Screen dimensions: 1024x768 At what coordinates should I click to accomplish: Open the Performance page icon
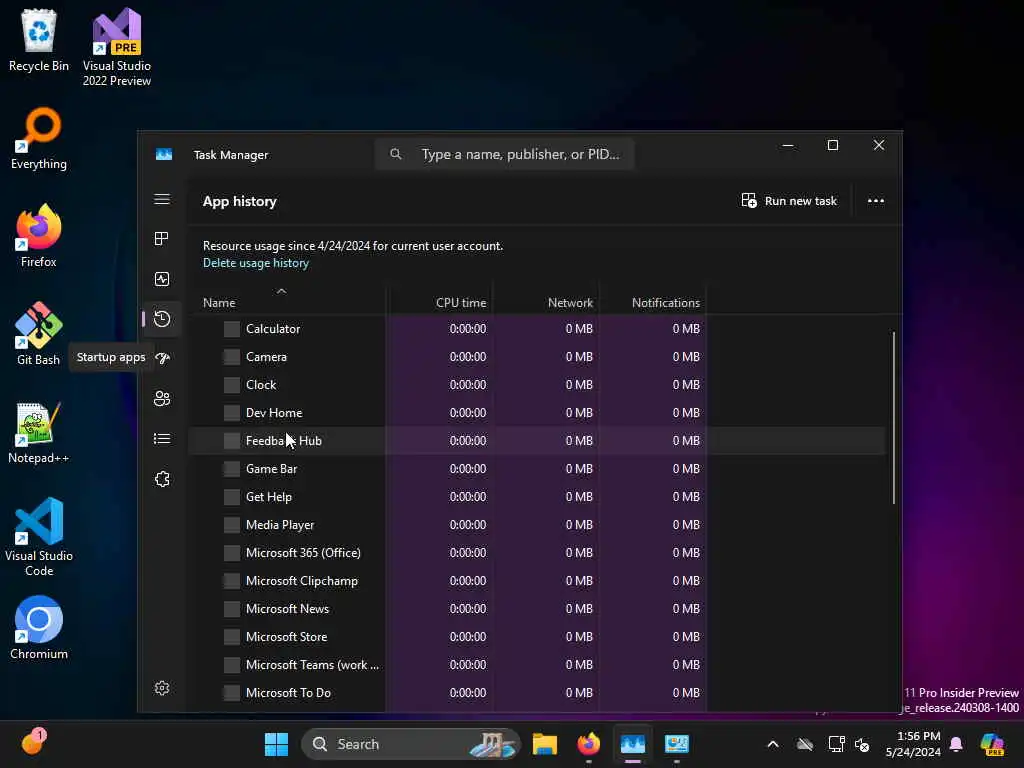162,280
